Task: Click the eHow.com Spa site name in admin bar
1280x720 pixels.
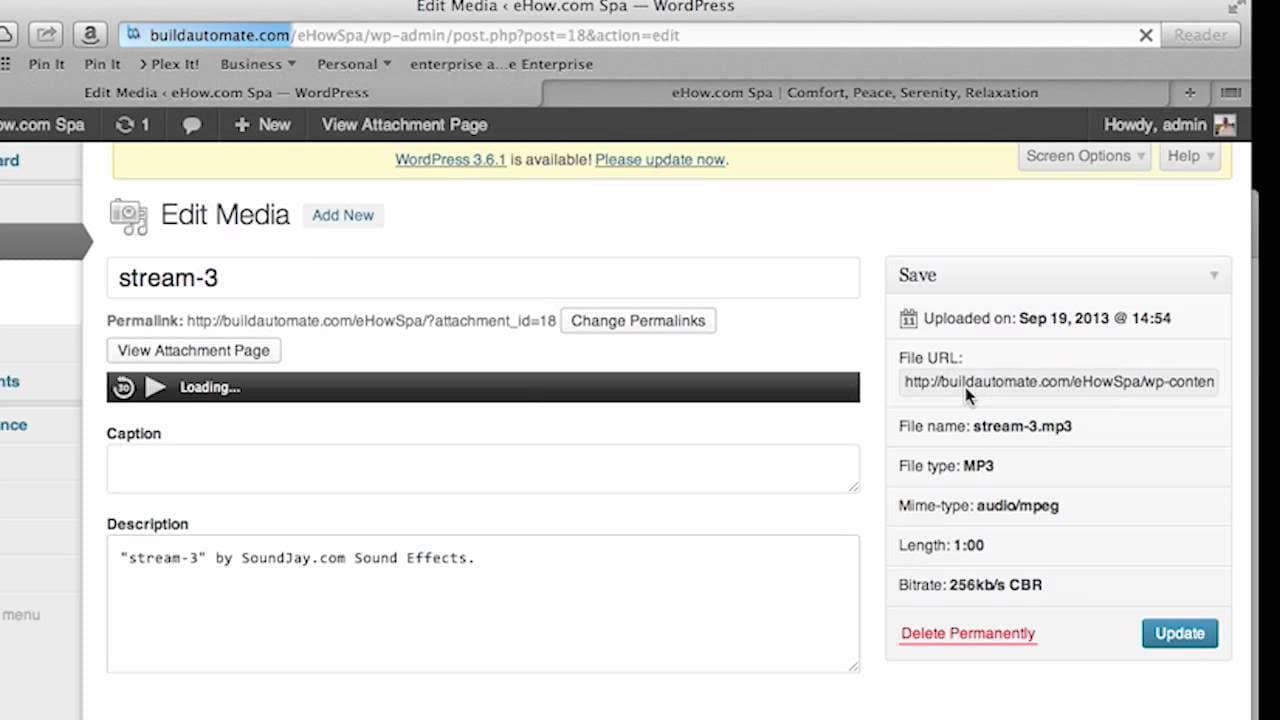Action: [42, 125]
